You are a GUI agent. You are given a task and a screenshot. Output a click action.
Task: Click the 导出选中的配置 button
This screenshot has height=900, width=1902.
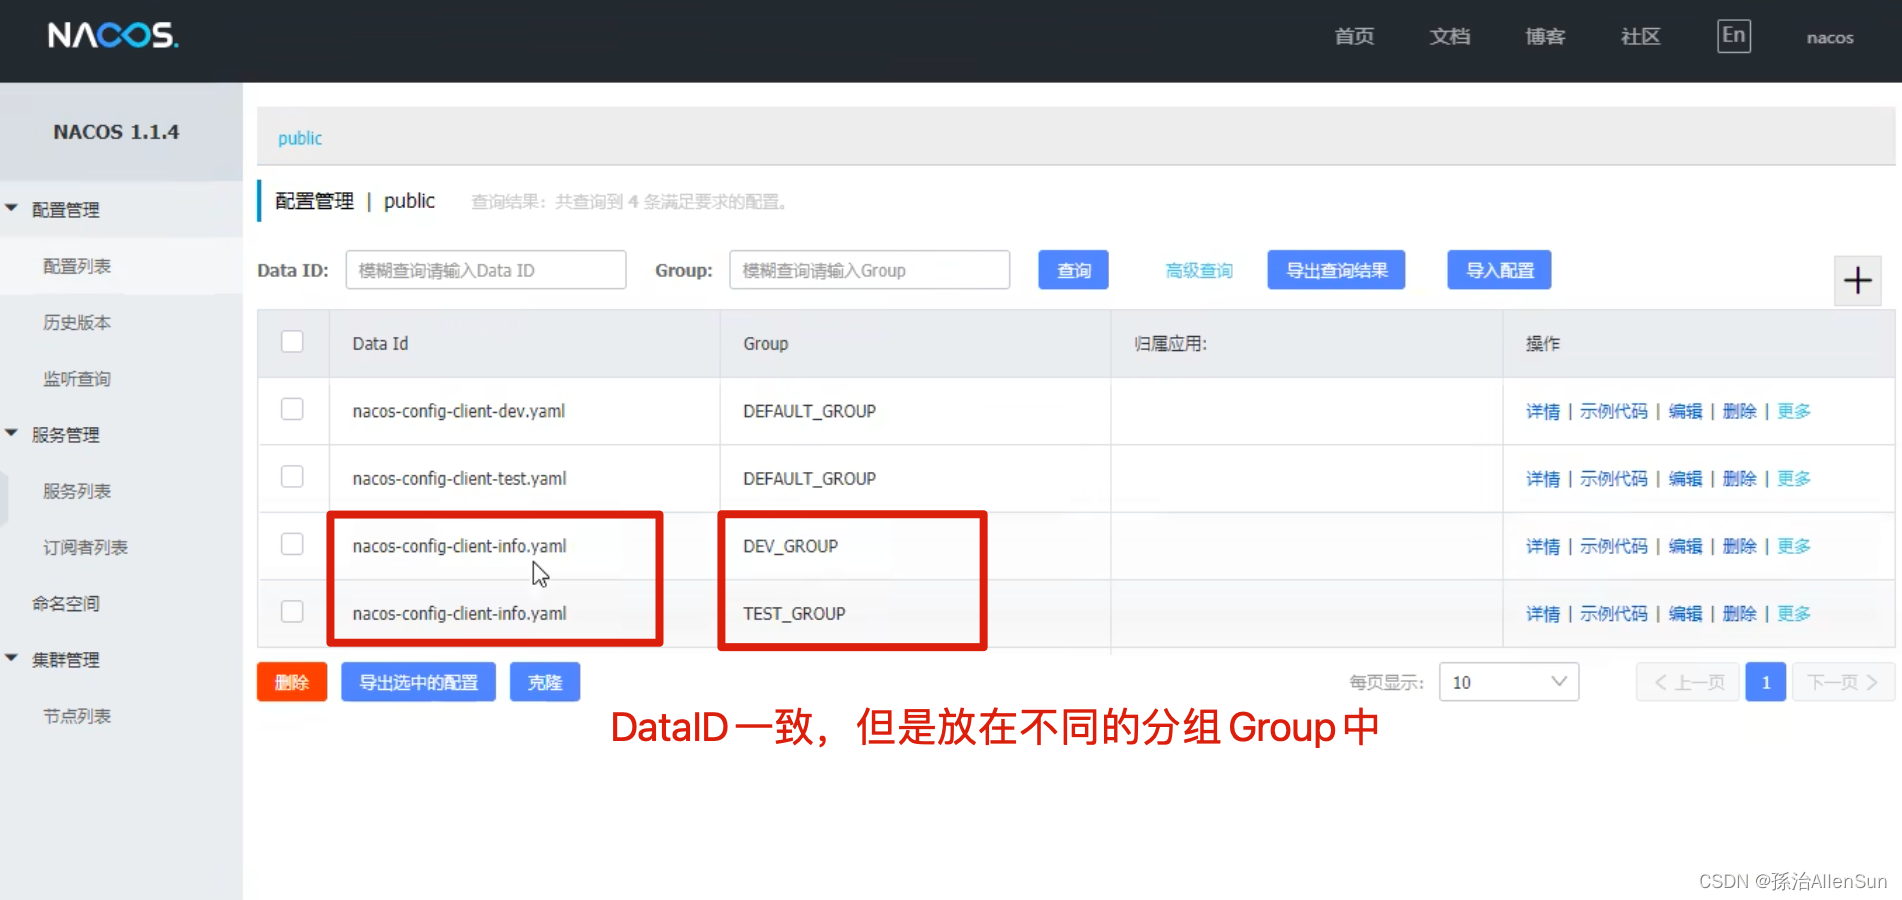click(x=418, y=682)
